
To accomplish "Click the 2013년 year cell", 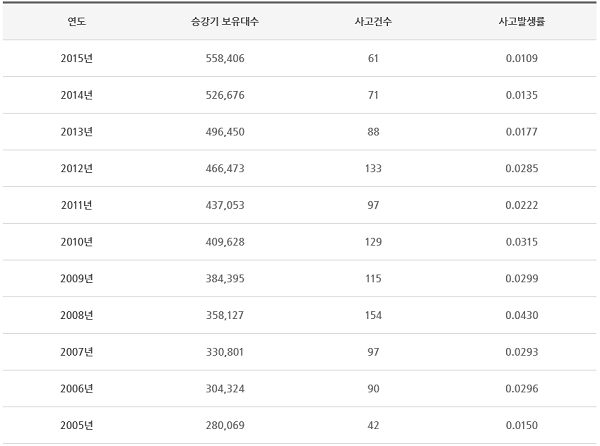I will [76, 132].
